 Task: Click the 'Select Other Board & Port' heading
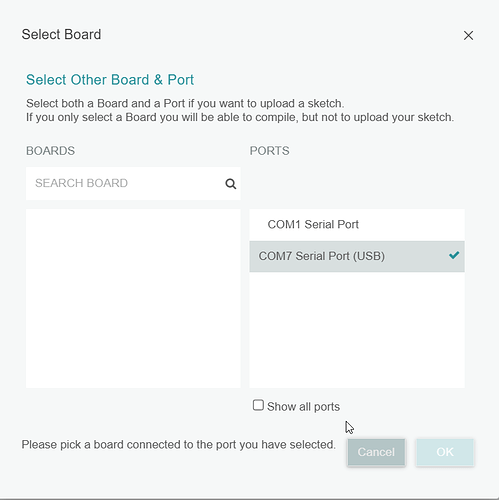coord(110,80)
